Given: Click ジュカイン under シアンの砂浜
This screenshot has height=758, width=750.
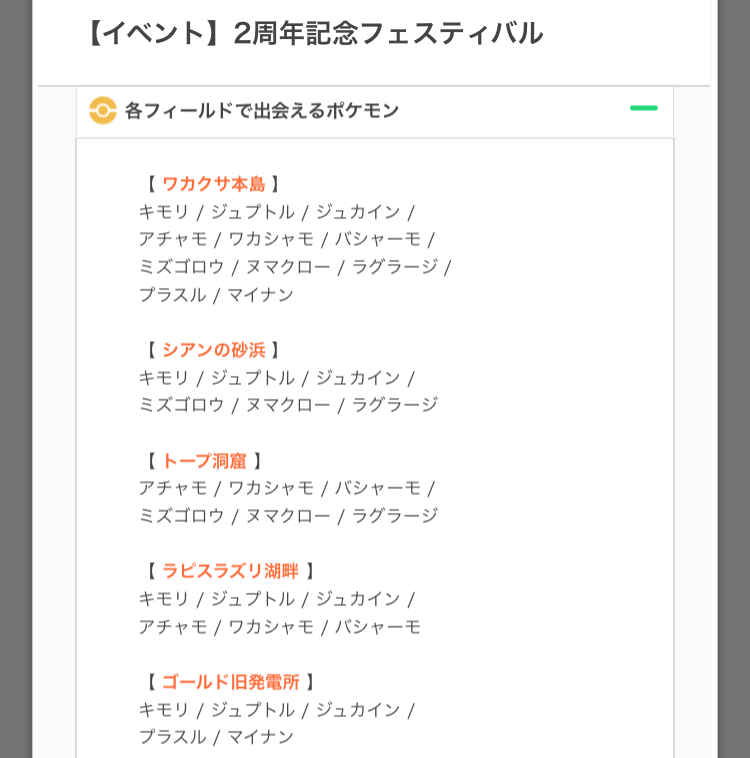Looking at the screenshot, I should [358, 378].
